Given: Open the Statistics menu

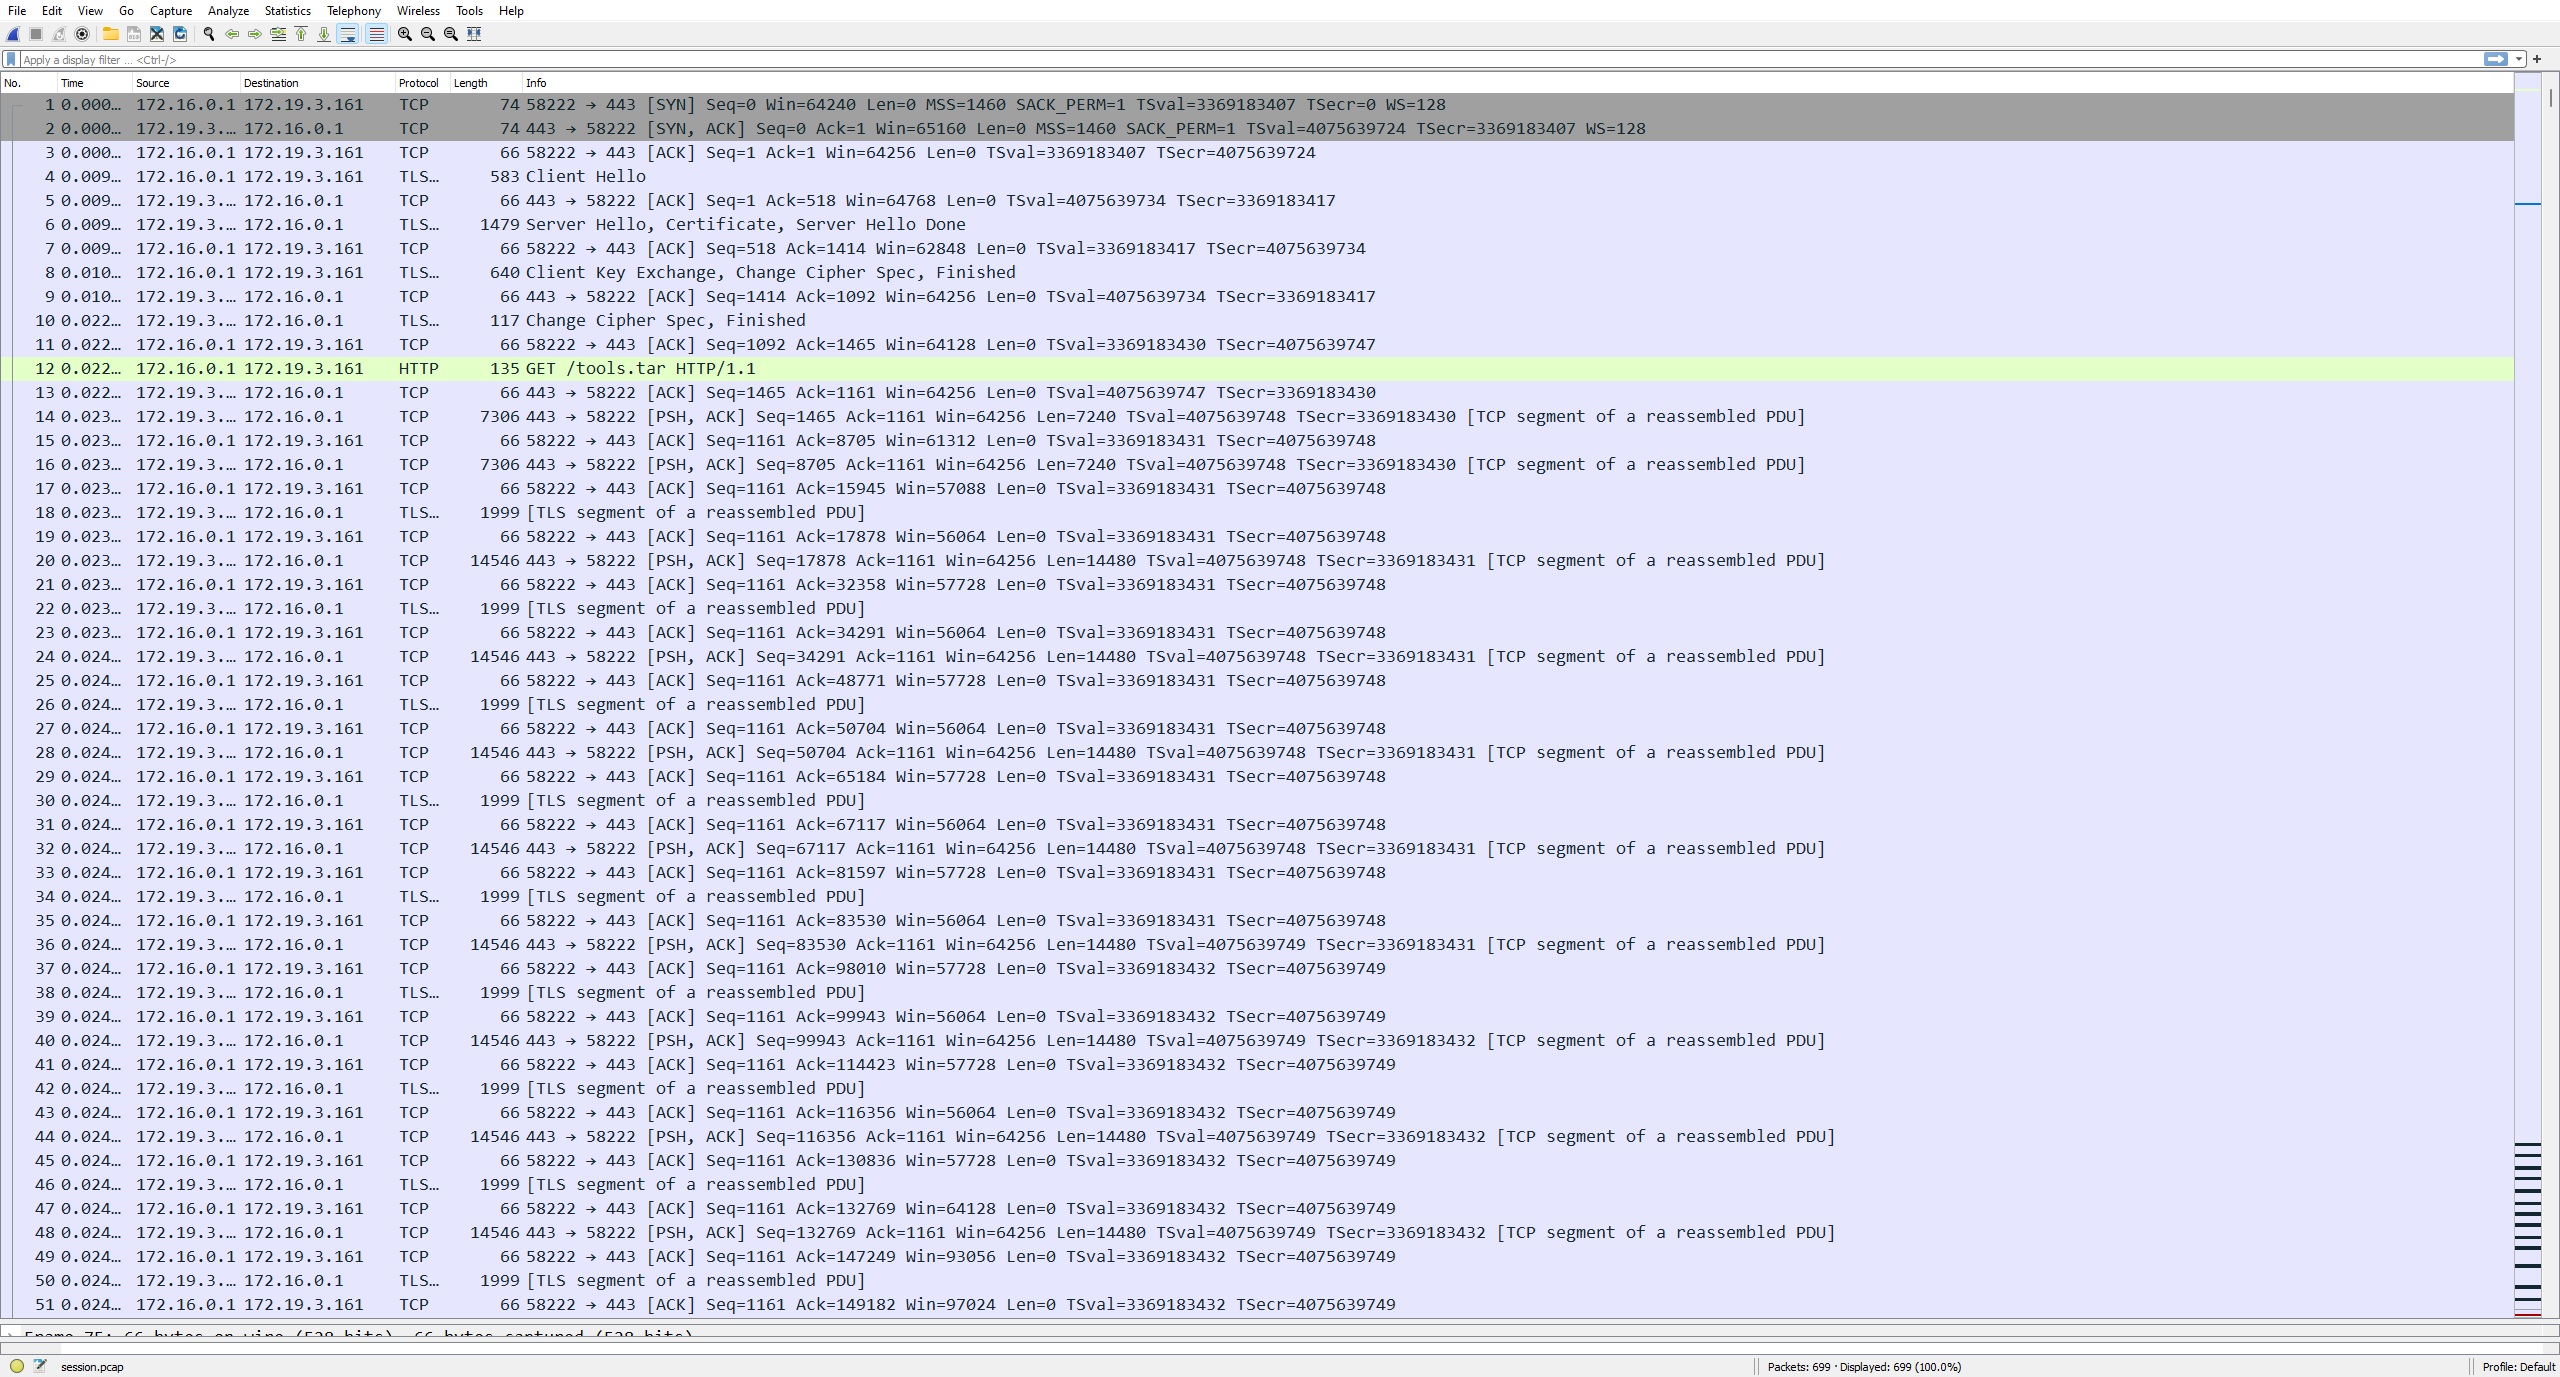Looking at the screenshot, I should pos(288,11).
